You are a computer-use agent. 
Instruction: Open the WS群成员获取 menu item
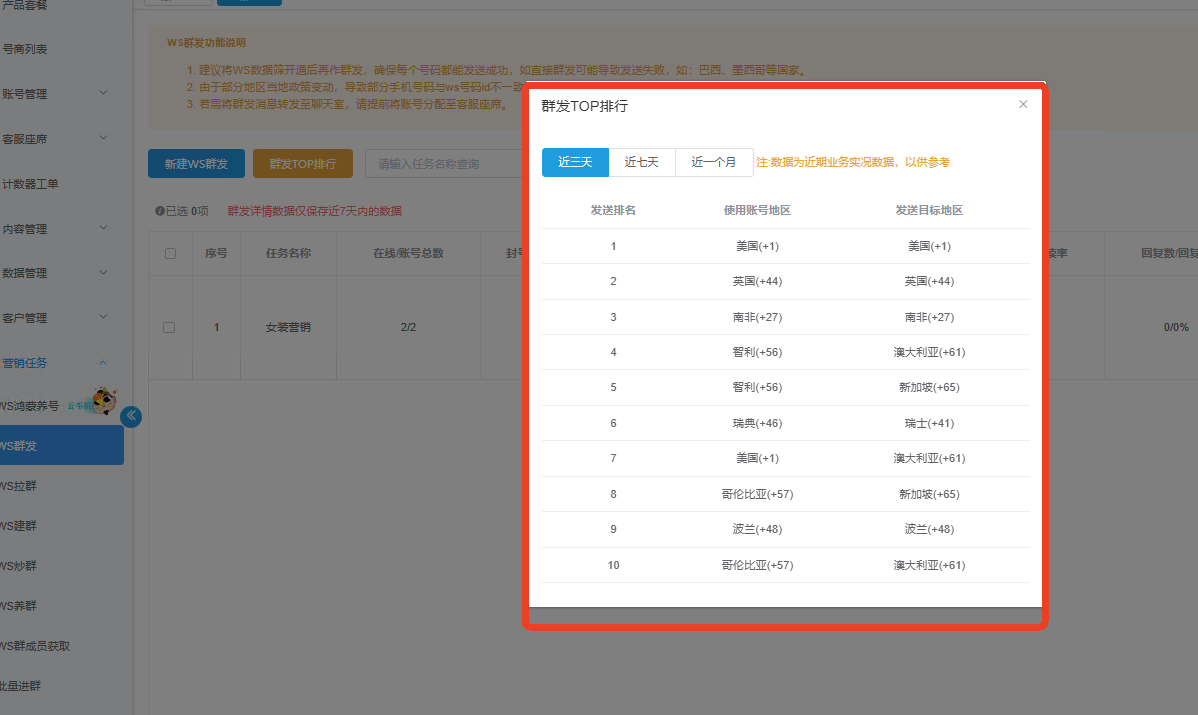coord(36,646)
